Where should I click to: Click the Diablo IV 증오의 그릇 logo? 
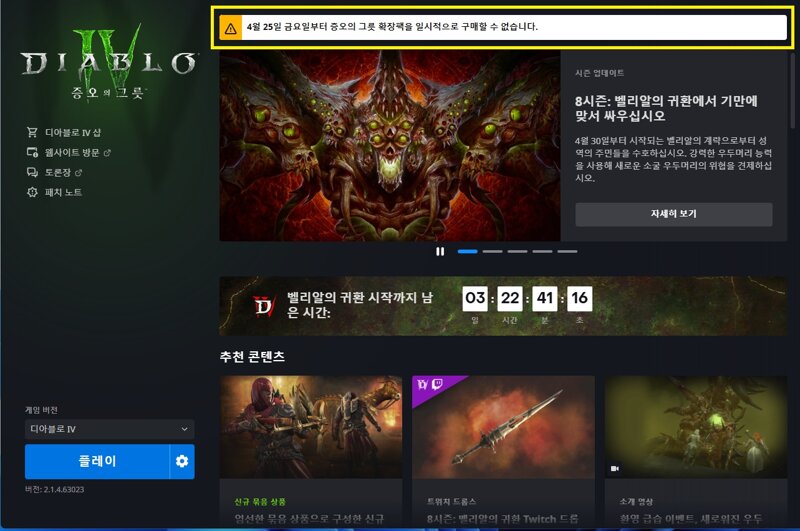click(109, 62)
